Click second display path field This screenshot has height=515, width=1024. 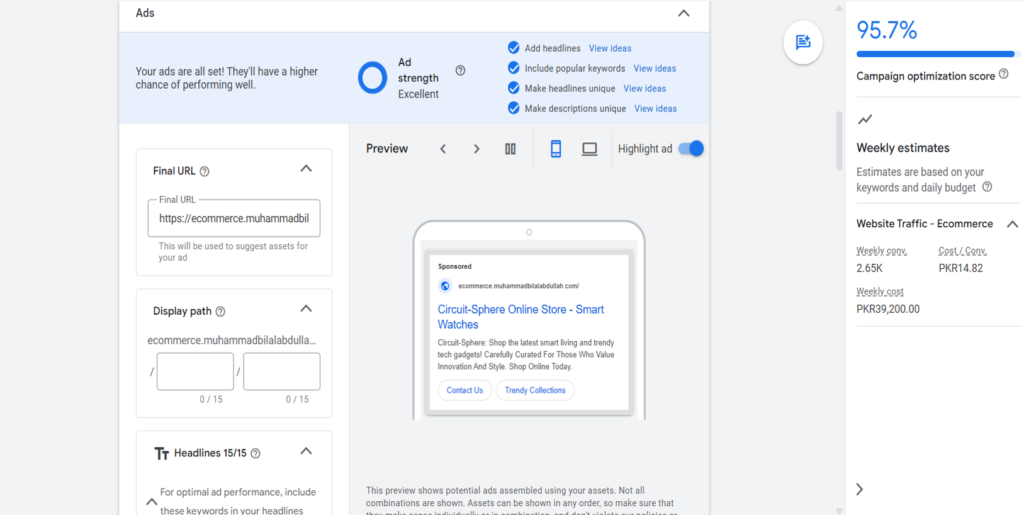(x=281, y=371)
